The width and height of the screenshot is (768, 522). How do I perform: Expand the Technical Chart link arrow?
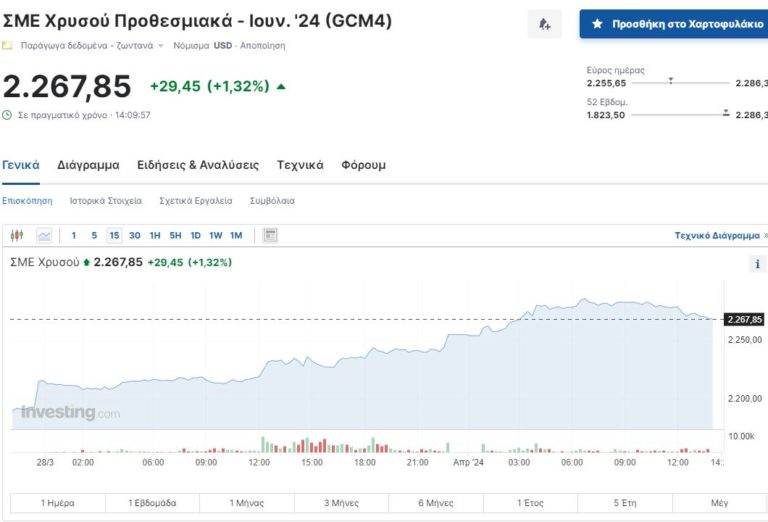pos(765,236)
